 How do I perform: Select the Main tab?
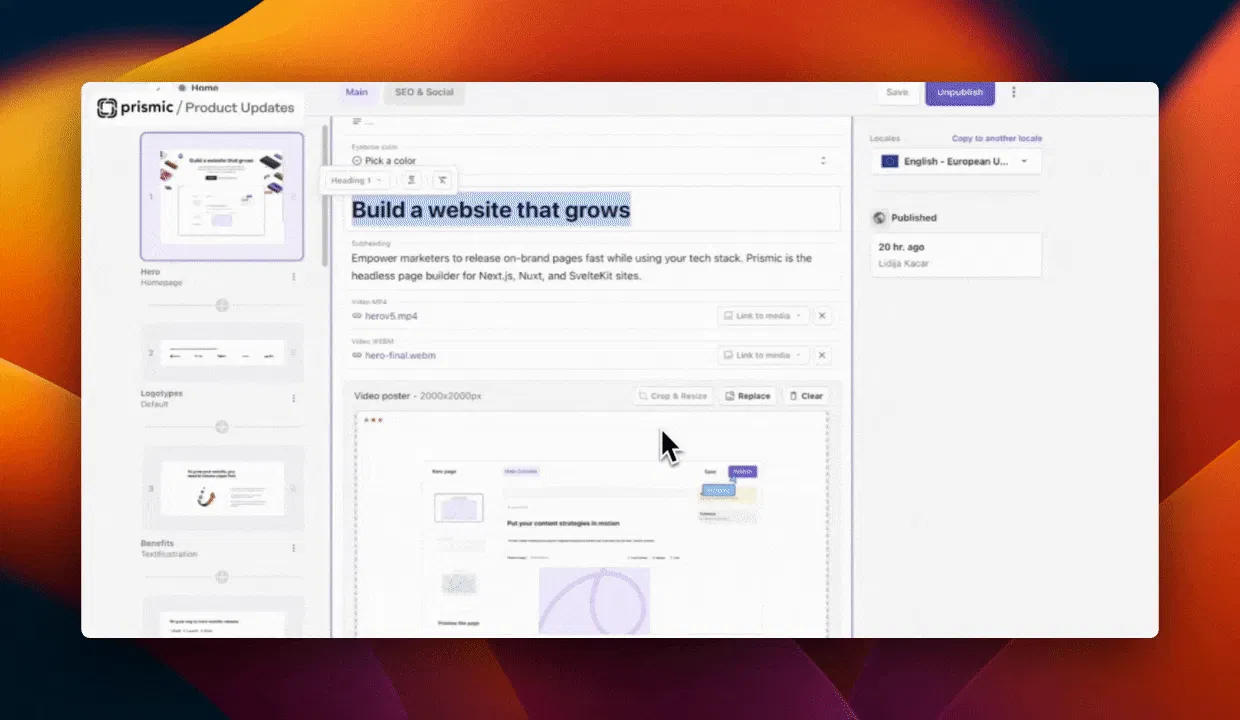pyautogui.click(x=356, y=92)
